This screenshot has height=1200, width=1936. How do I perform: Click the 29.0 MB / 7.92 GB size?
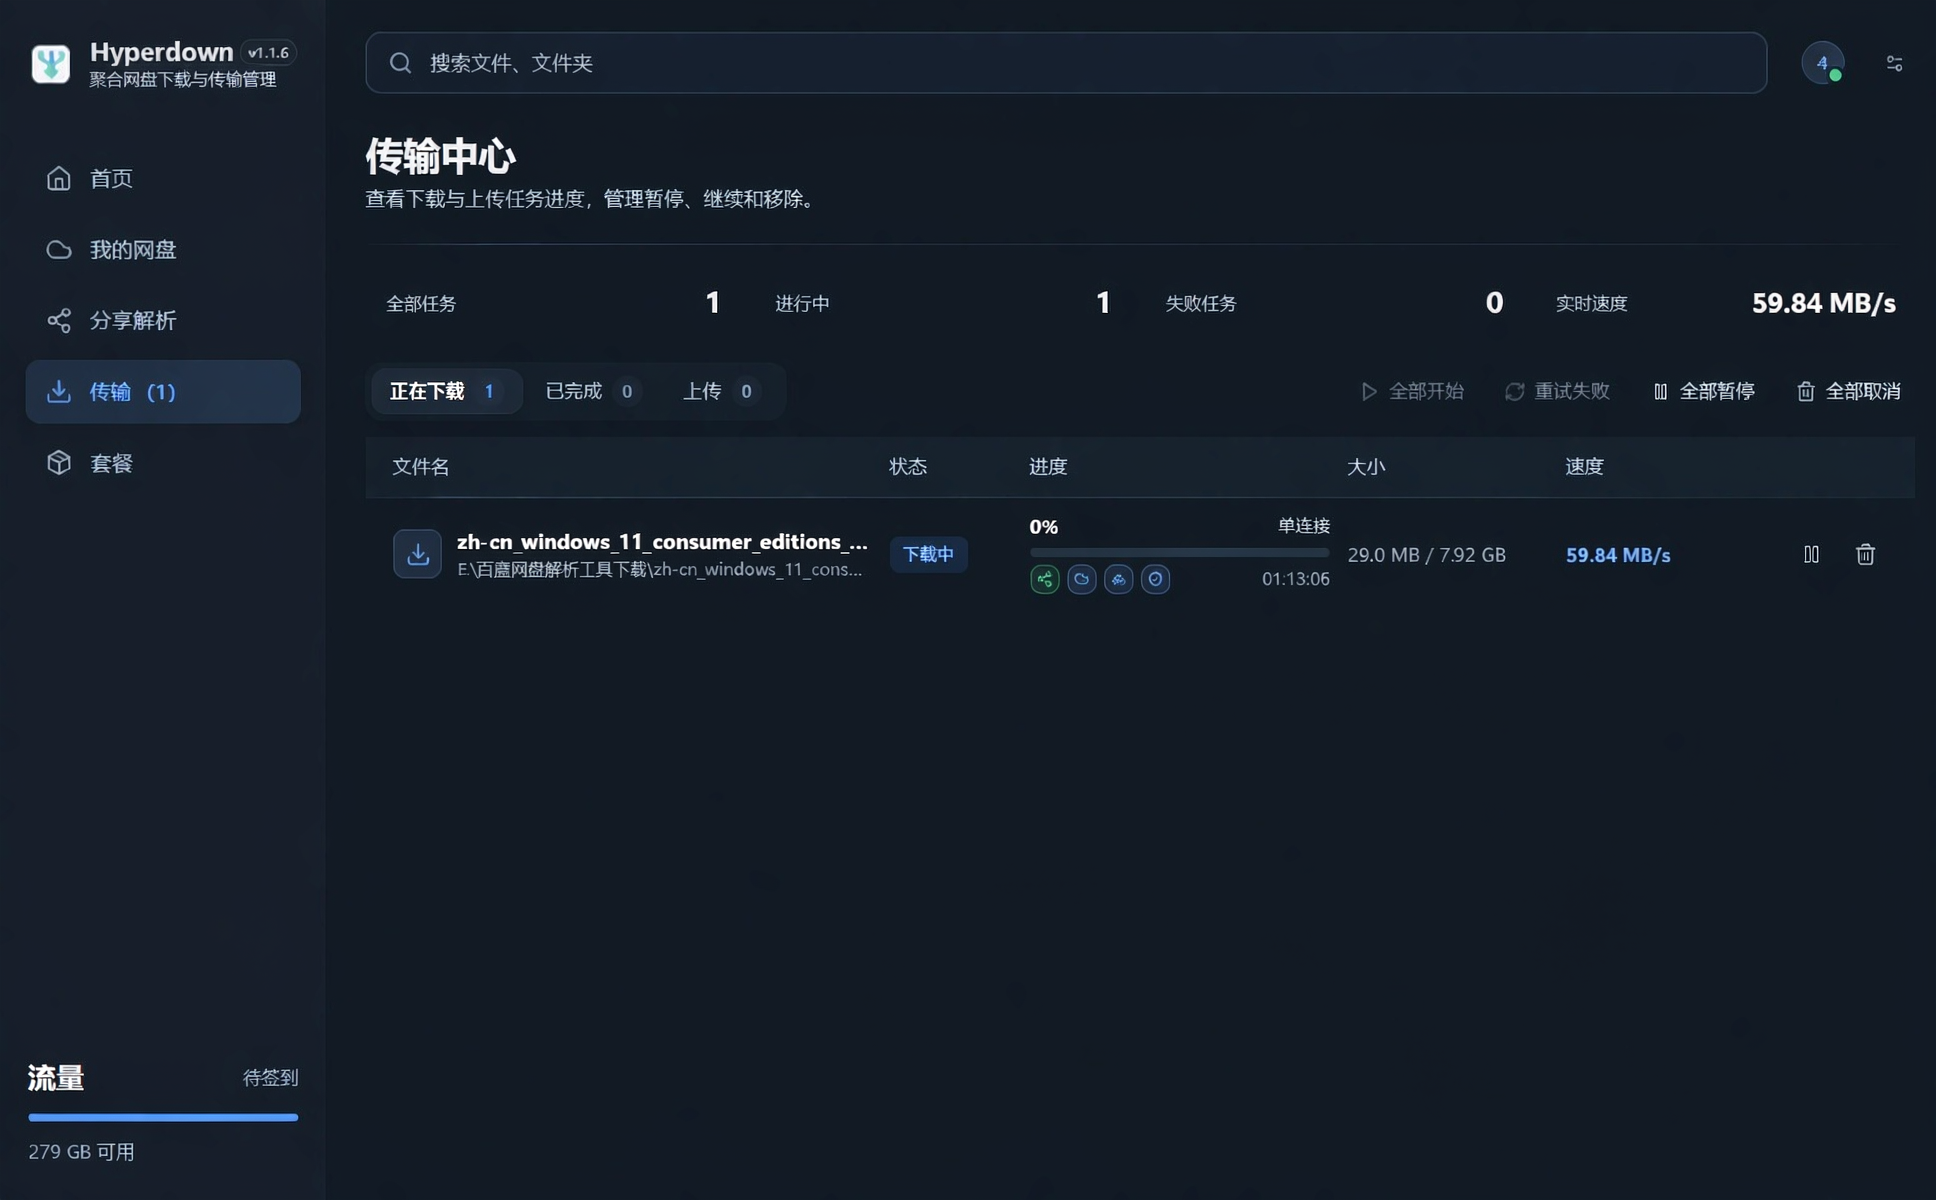click(x=1426, y=555)
